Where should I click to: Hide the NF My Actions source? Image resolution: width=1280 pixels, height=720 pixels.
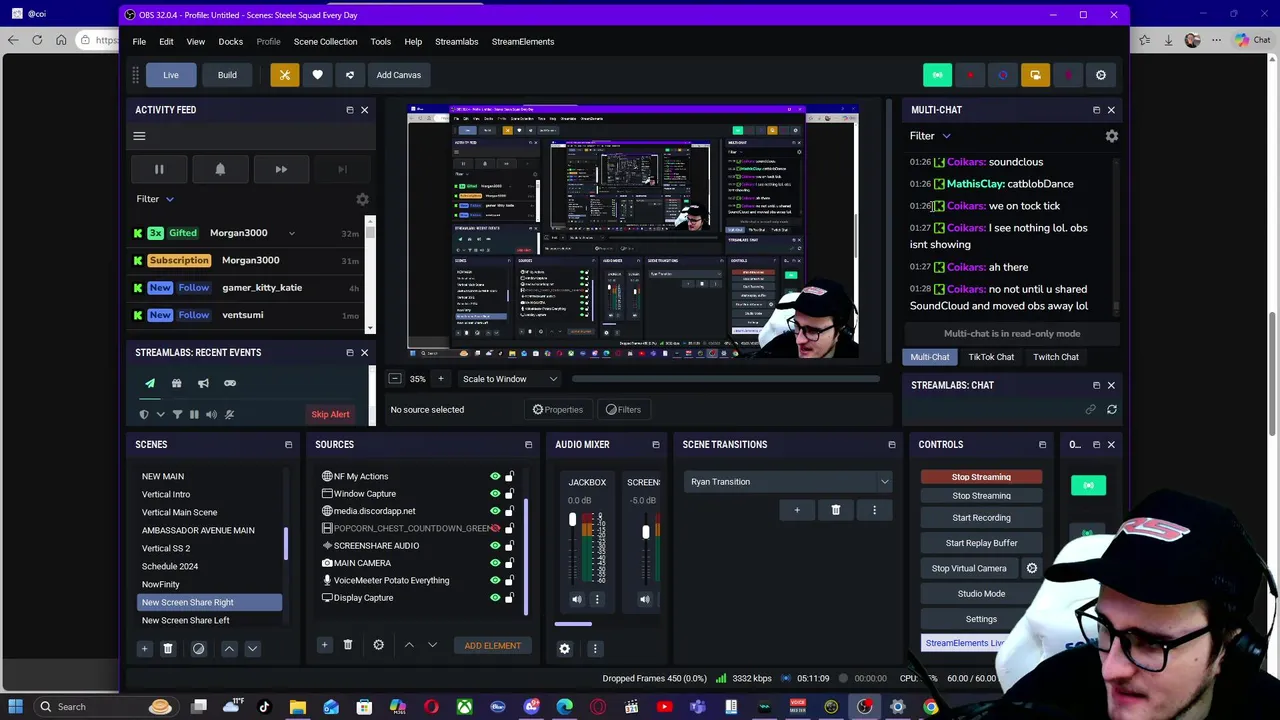point(494,476)
